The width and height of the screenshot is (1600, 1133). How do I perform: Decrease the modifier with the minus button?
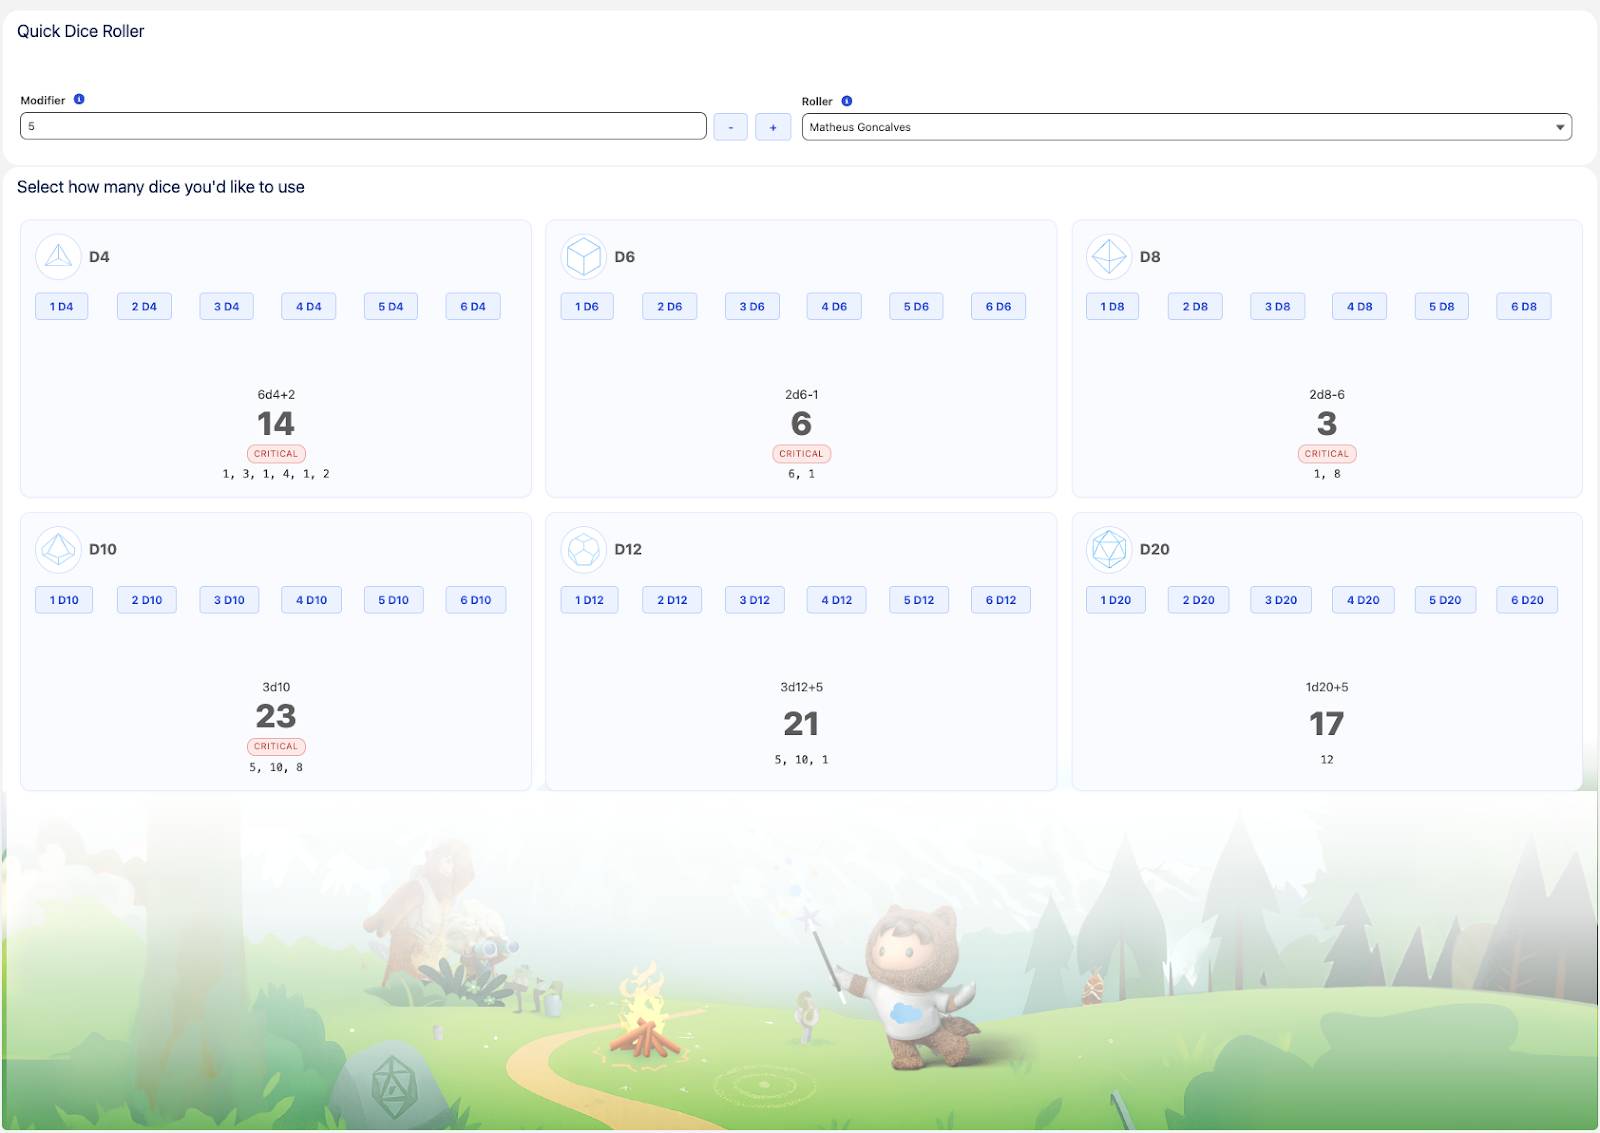[x=731, y=127]
